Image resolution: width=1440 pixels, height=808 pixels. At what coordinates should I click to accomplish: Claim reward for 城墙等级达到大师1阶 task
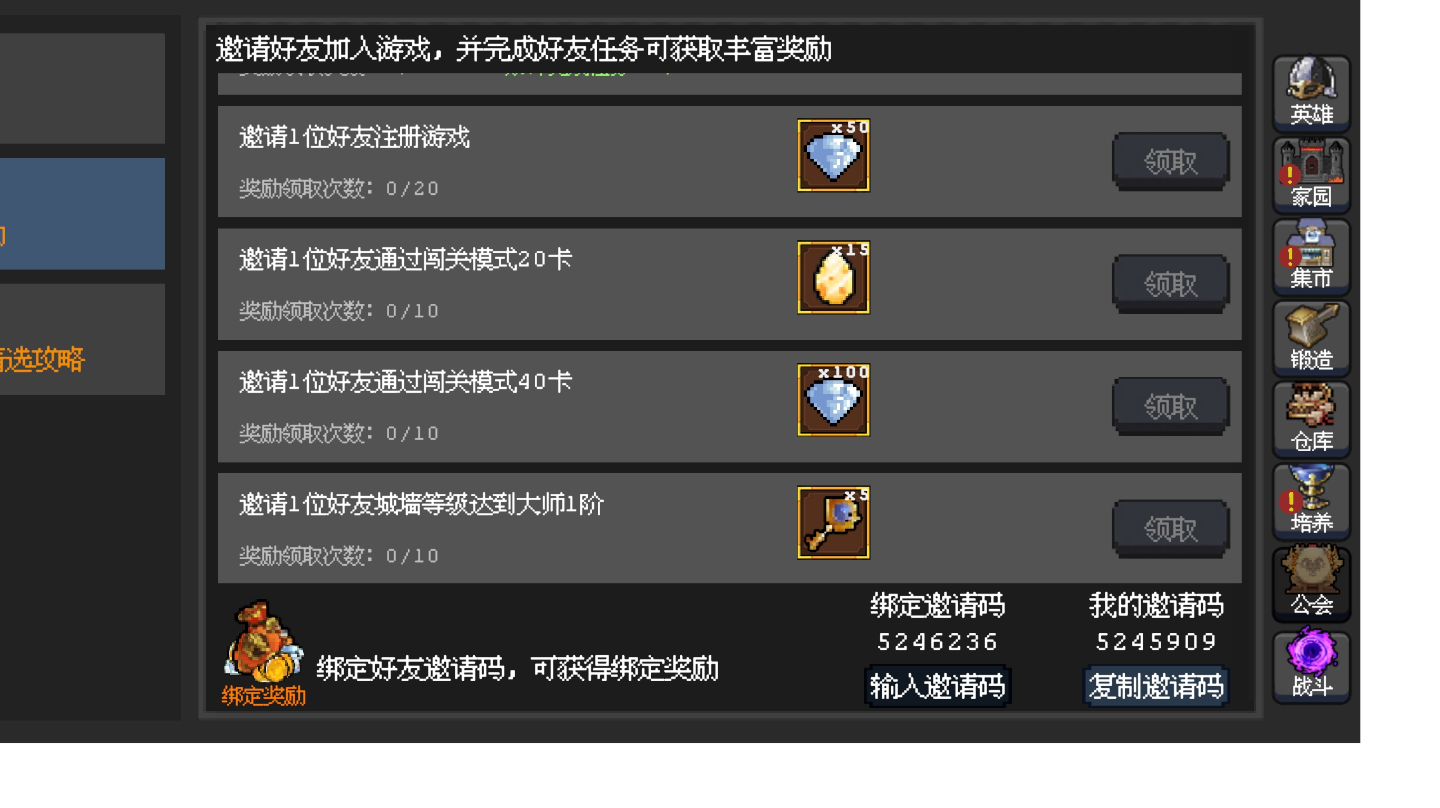(1170, 528)
